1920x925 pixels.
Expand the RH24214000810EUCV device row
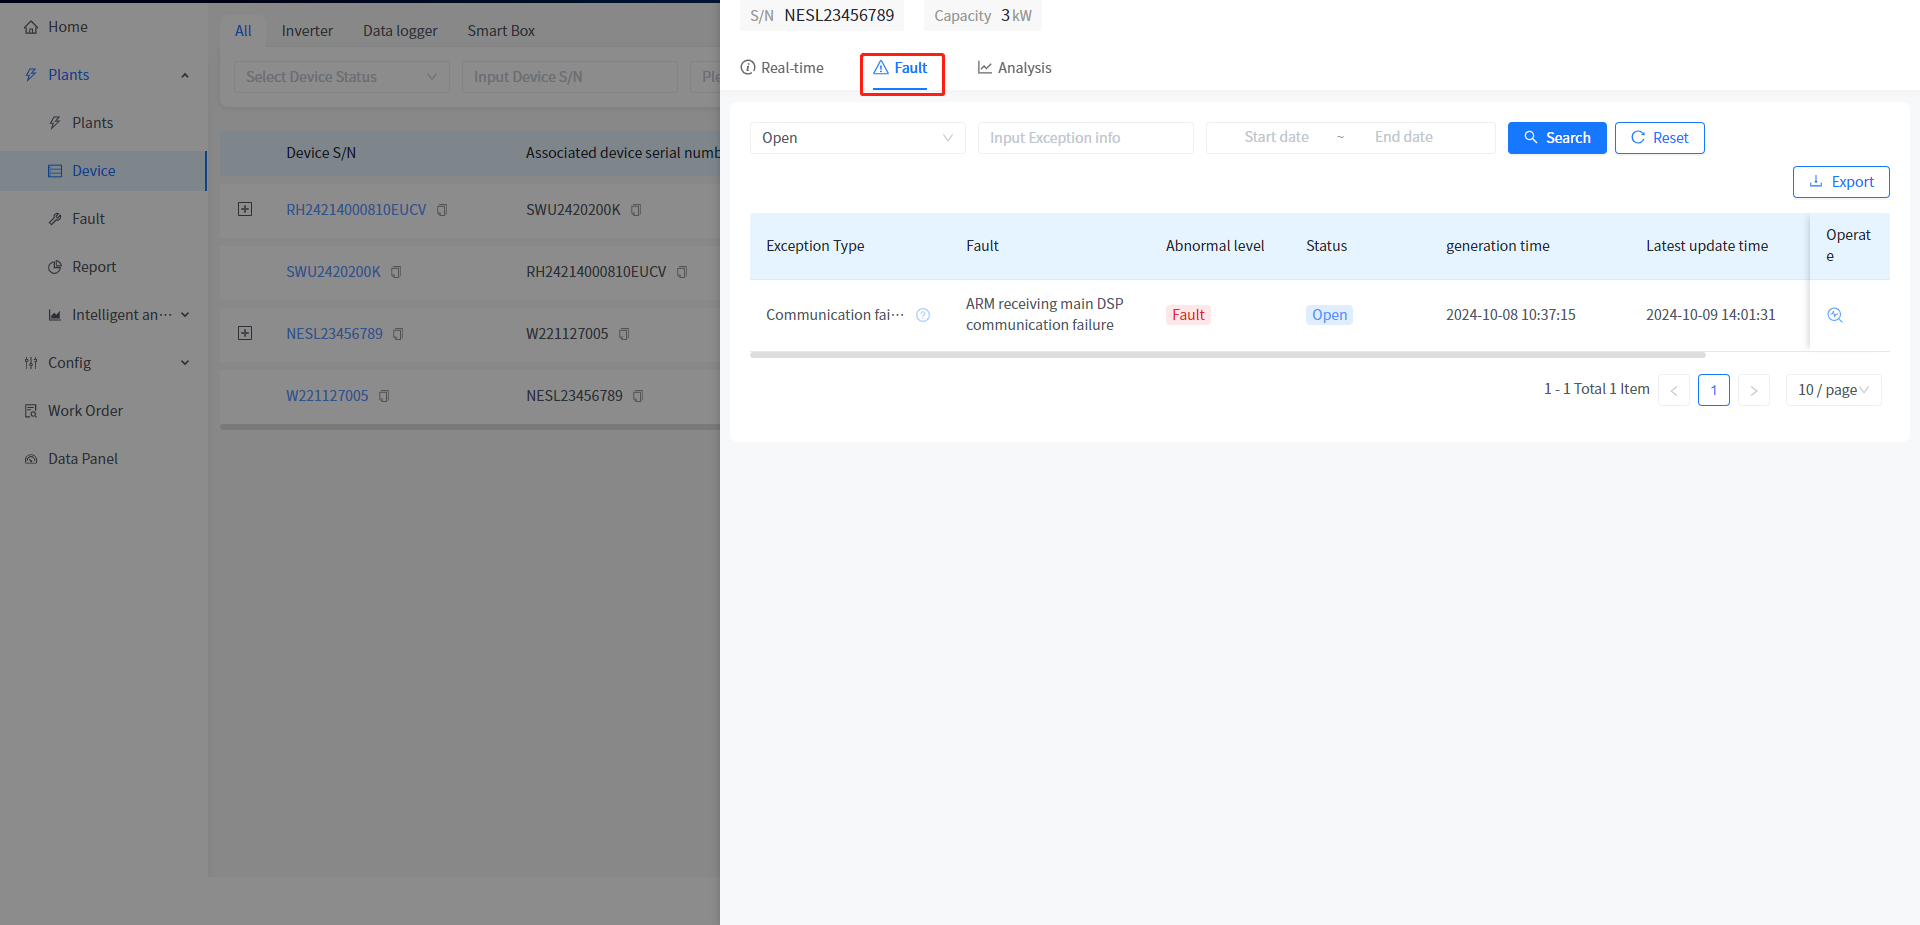(x=245, y=209)
